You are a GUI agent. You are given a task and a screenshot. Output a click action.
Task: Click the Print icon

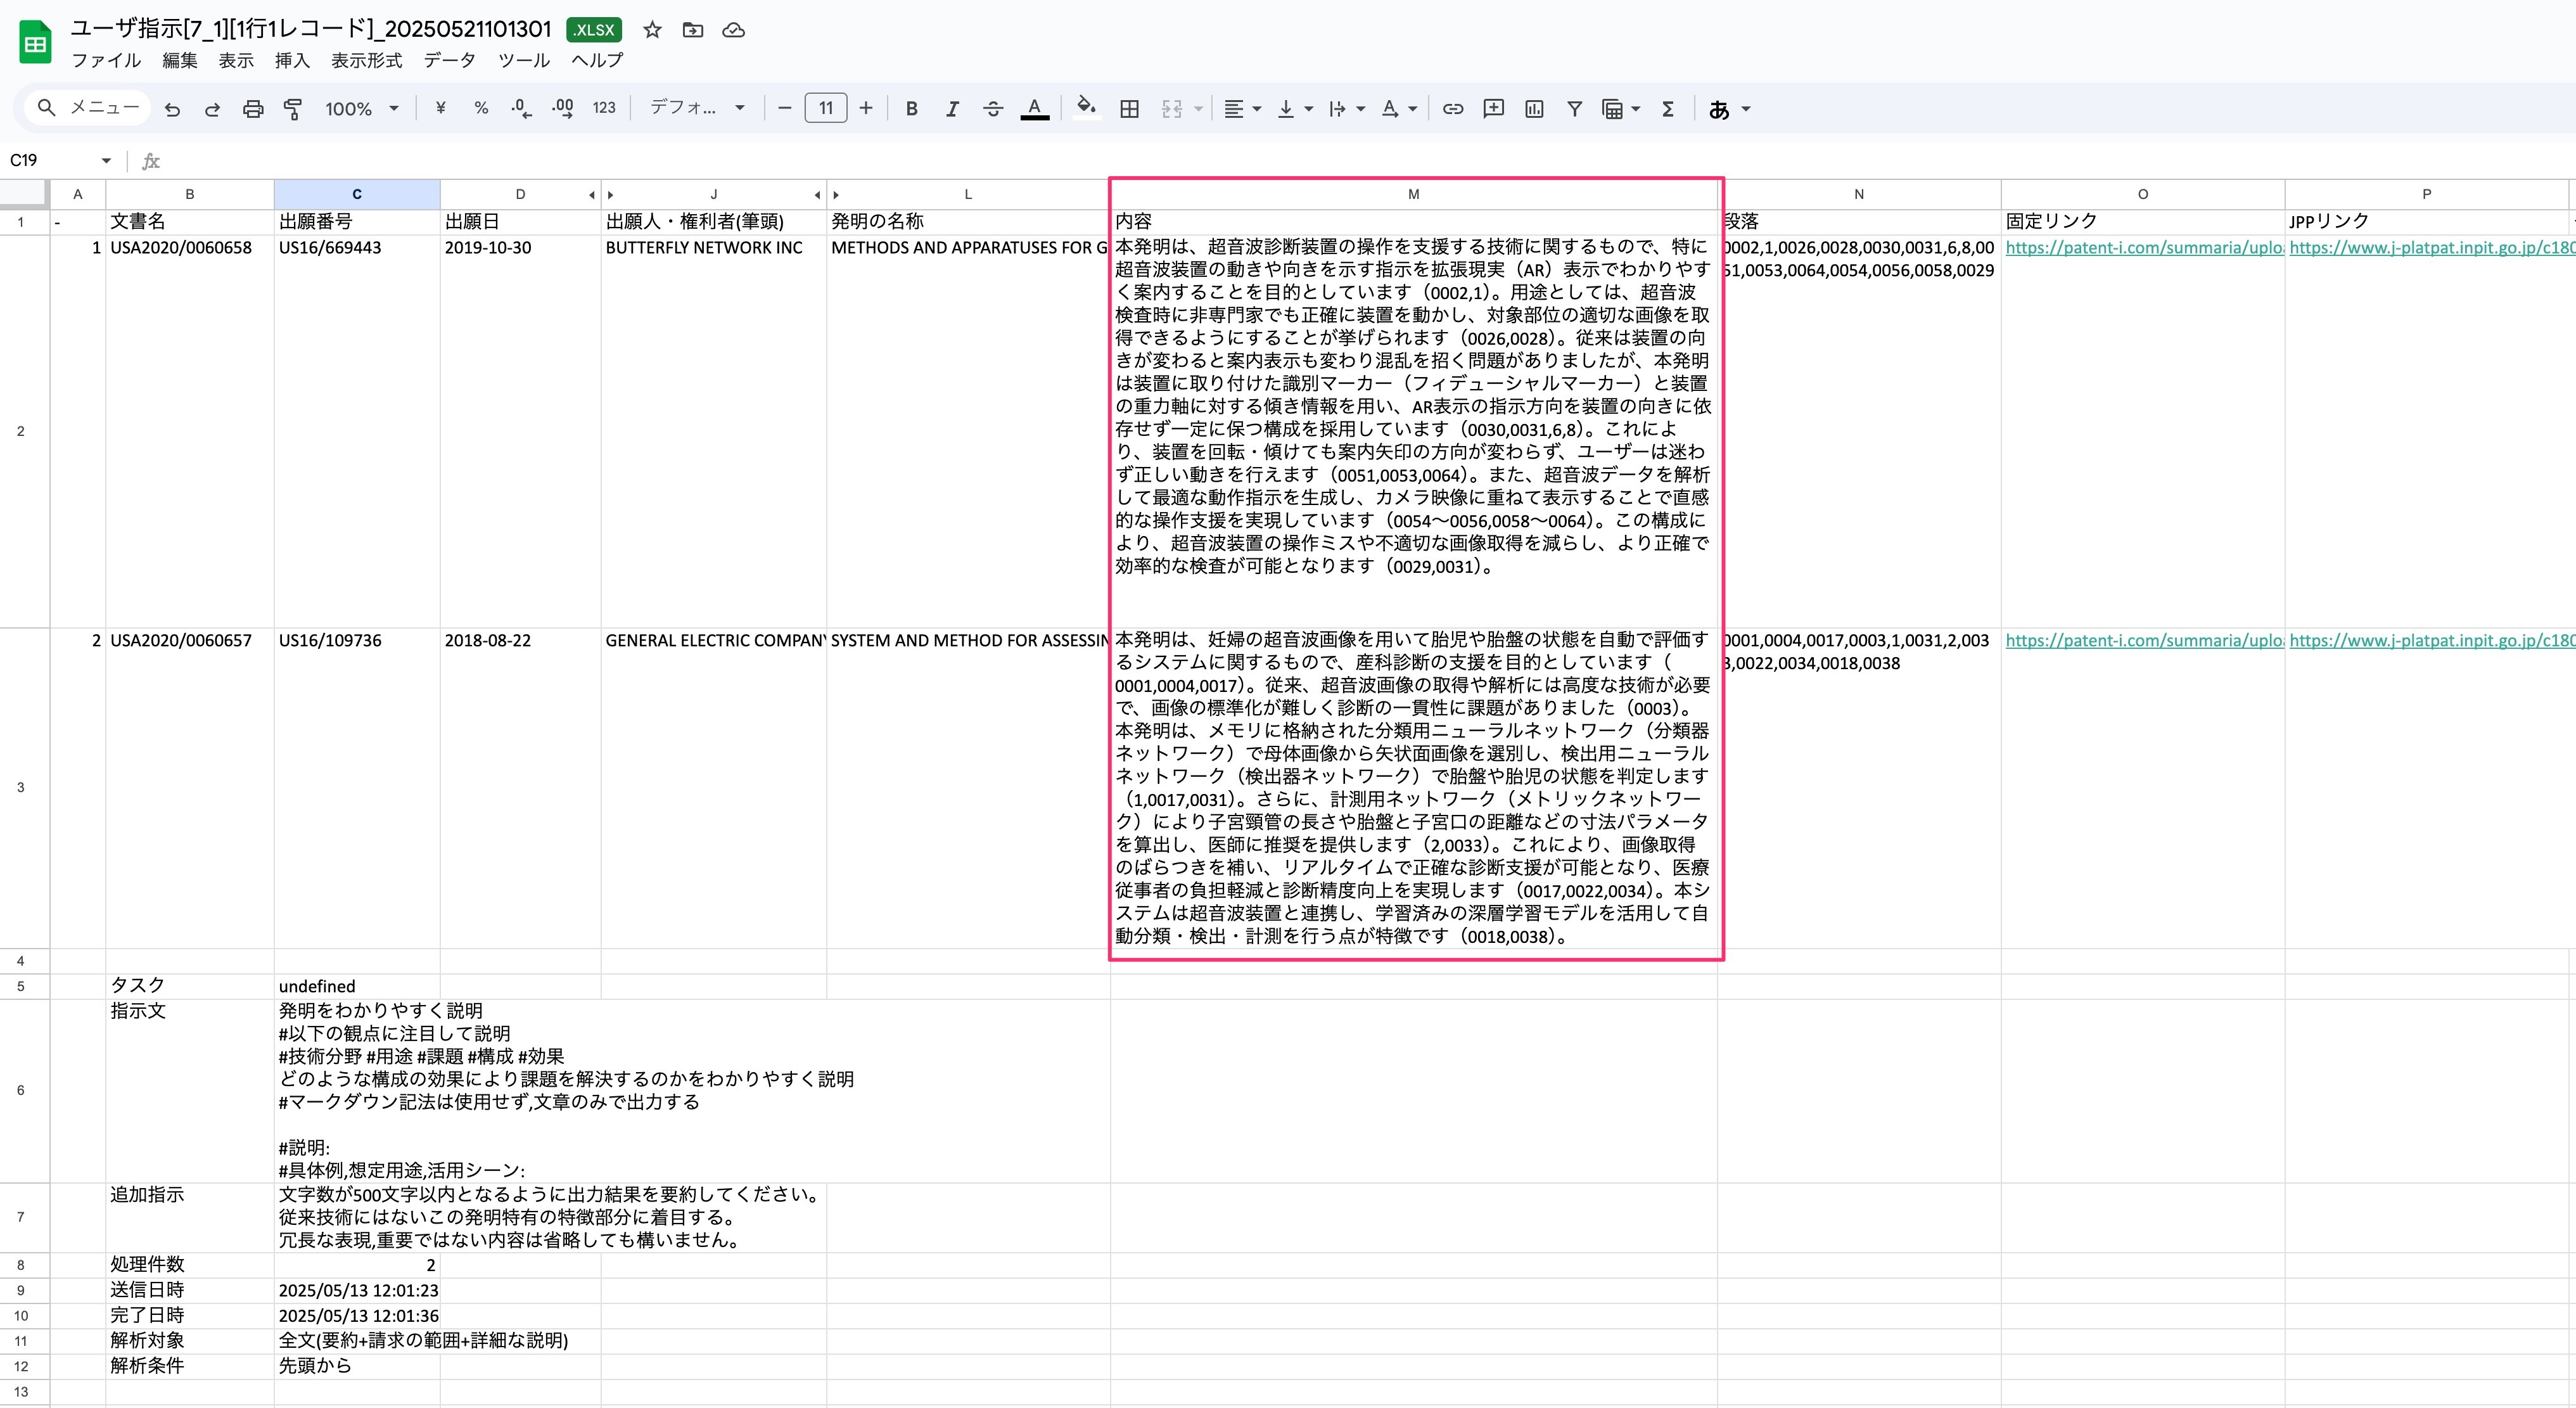(x=252, y=108)
